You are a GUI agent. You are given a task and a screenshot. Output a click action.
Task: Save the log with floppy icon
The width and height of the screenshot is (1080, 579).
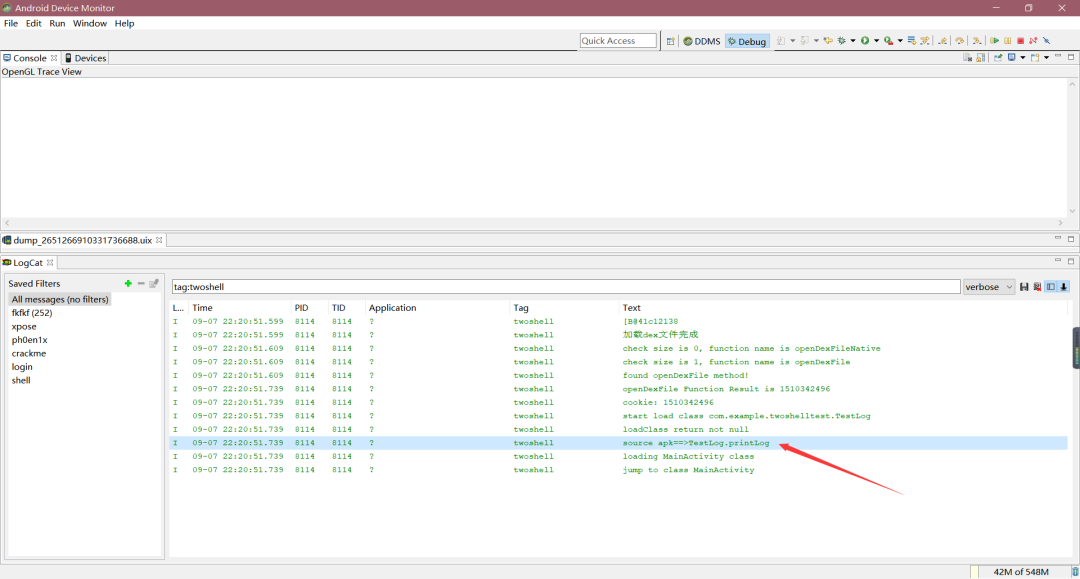click(x=1024, y=287)
